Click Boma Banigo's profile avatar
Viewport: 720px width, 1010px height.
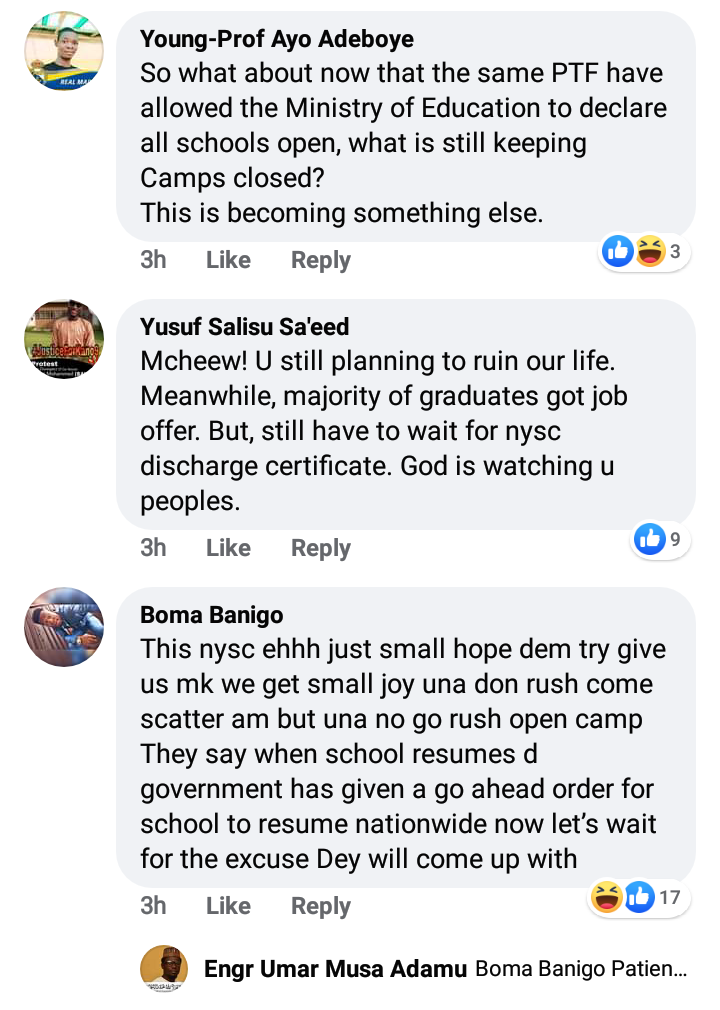(64, 627)
